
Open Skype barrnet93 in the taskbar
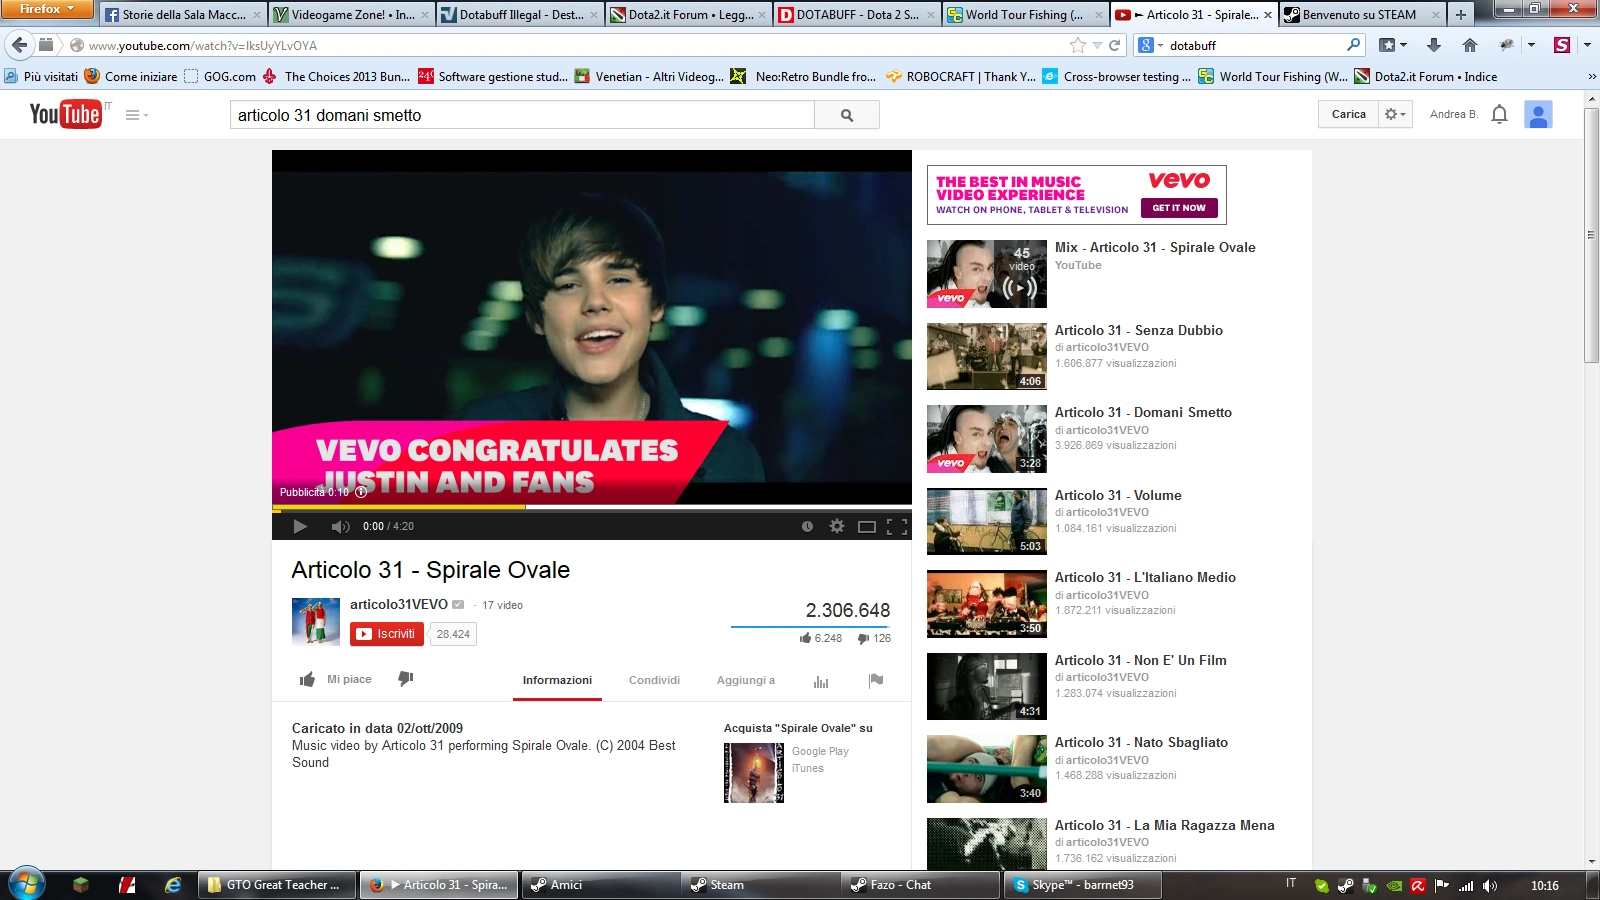pos(1083,885)
